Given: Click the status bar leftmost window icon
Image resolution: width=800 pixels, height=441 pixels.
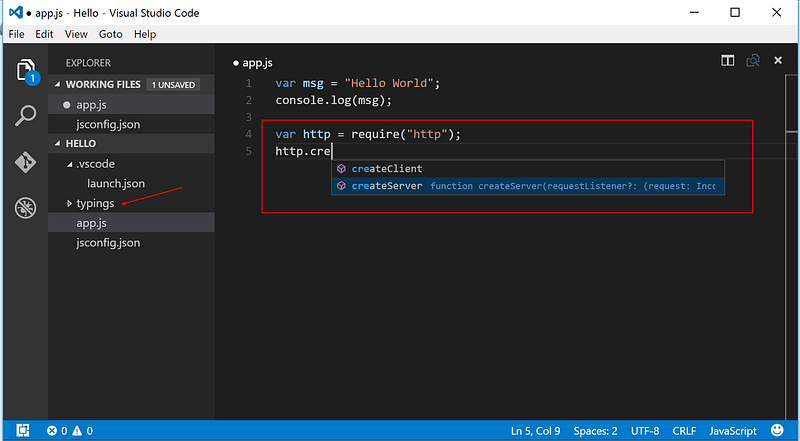Looking at the screenshot, I should point(23,430).
